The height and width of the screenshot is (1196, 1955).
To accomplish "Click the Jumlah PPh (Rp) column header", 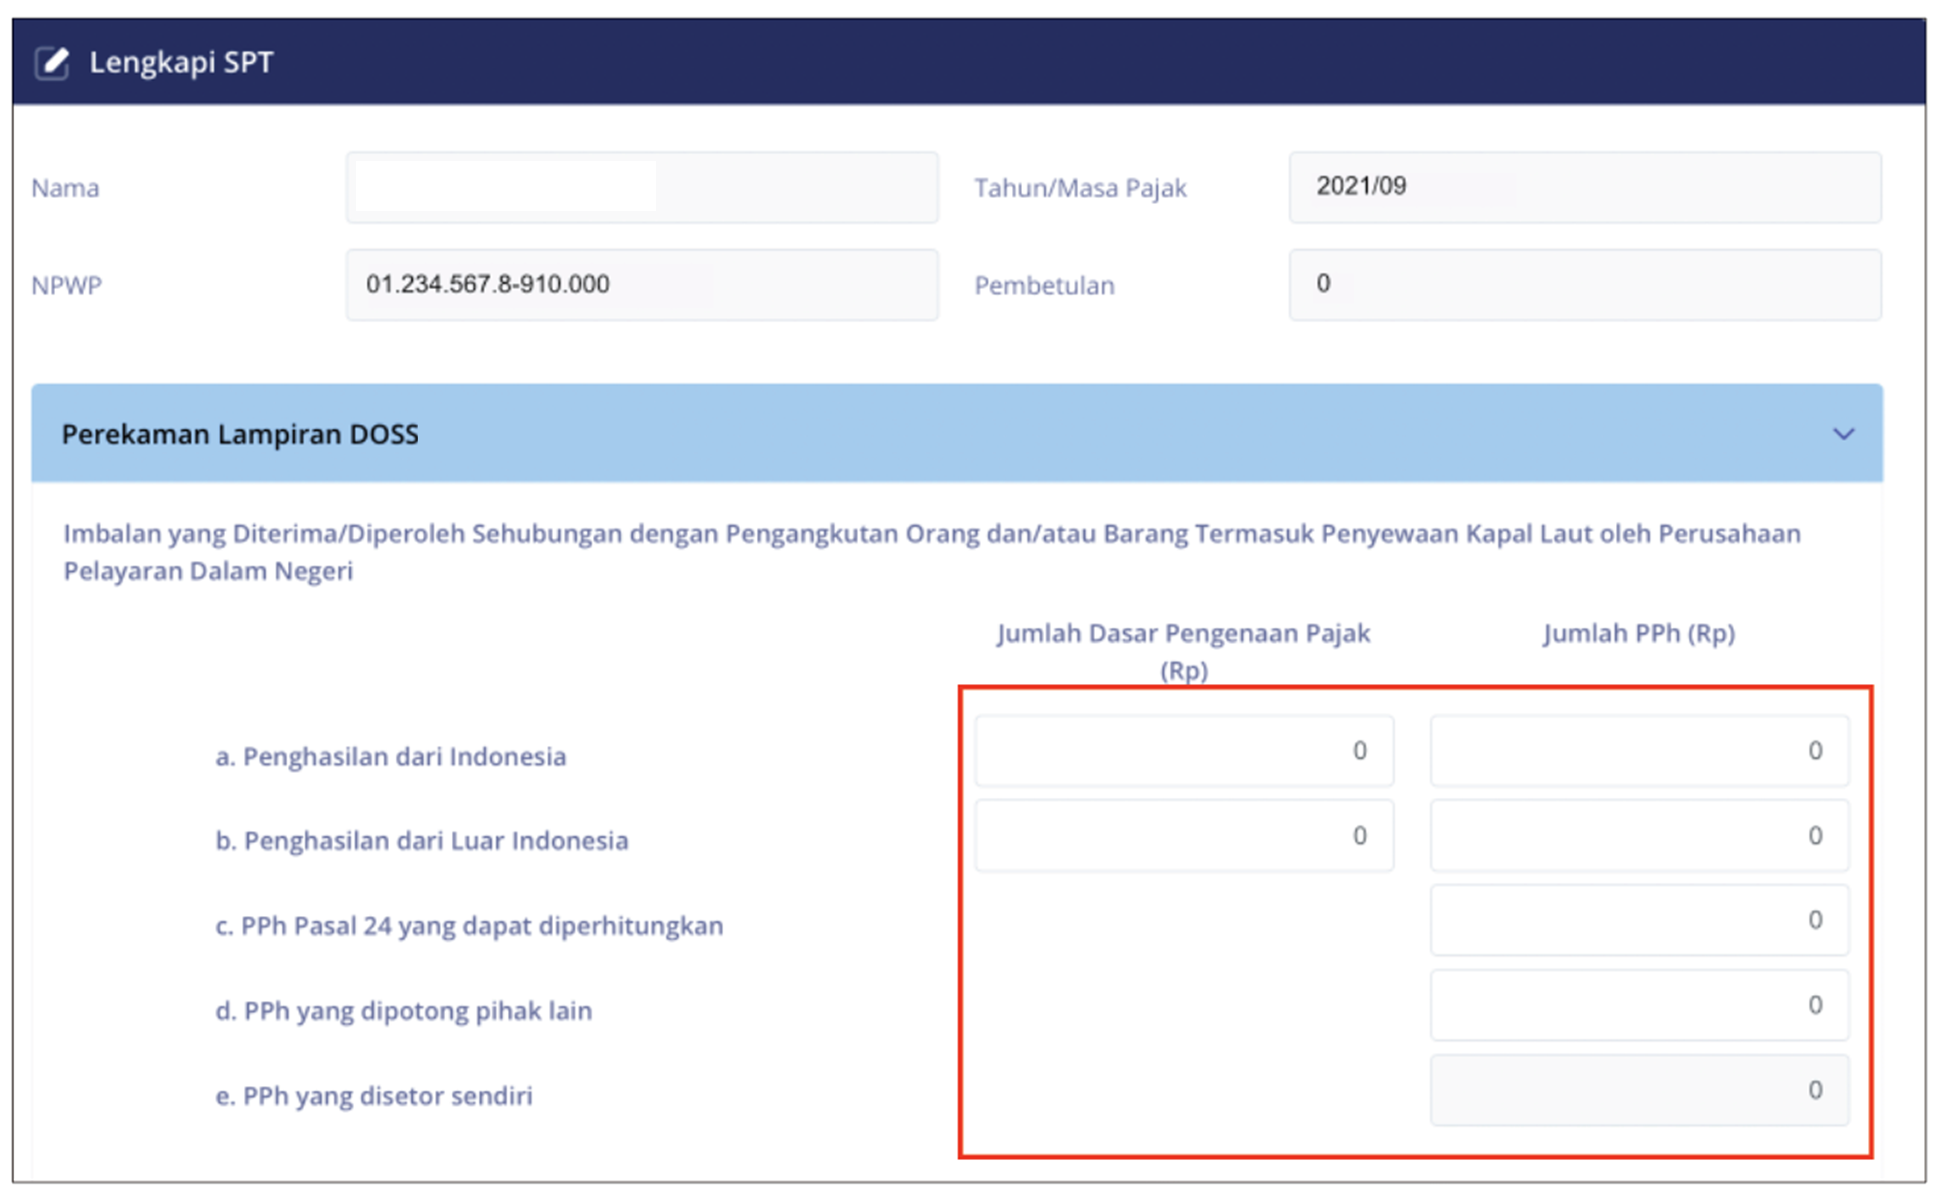I will 1638,633.
